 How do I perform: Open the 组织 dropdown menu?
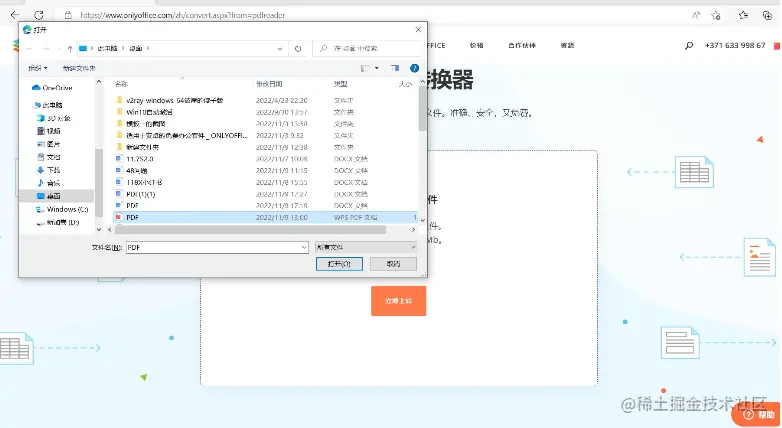pos(38,68)
